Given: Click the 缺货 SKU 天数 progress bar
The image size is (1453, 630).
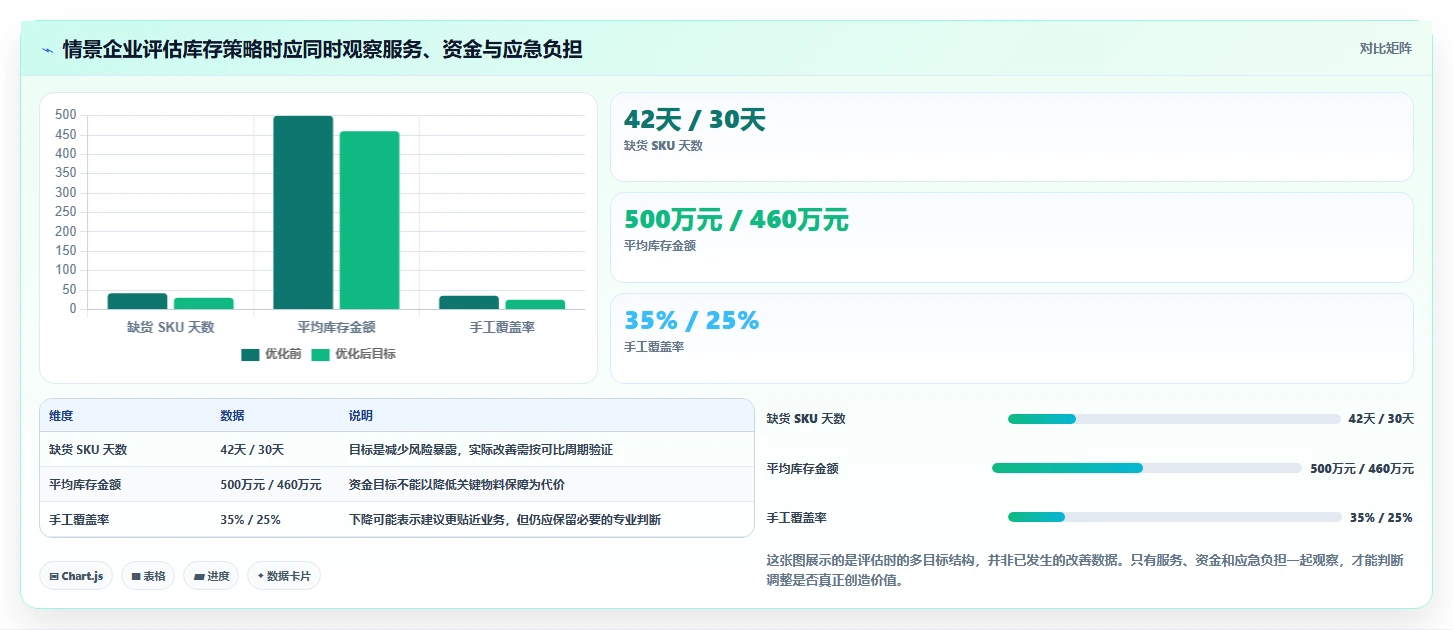Looking at the screenshot, I should click(1174, 419).
